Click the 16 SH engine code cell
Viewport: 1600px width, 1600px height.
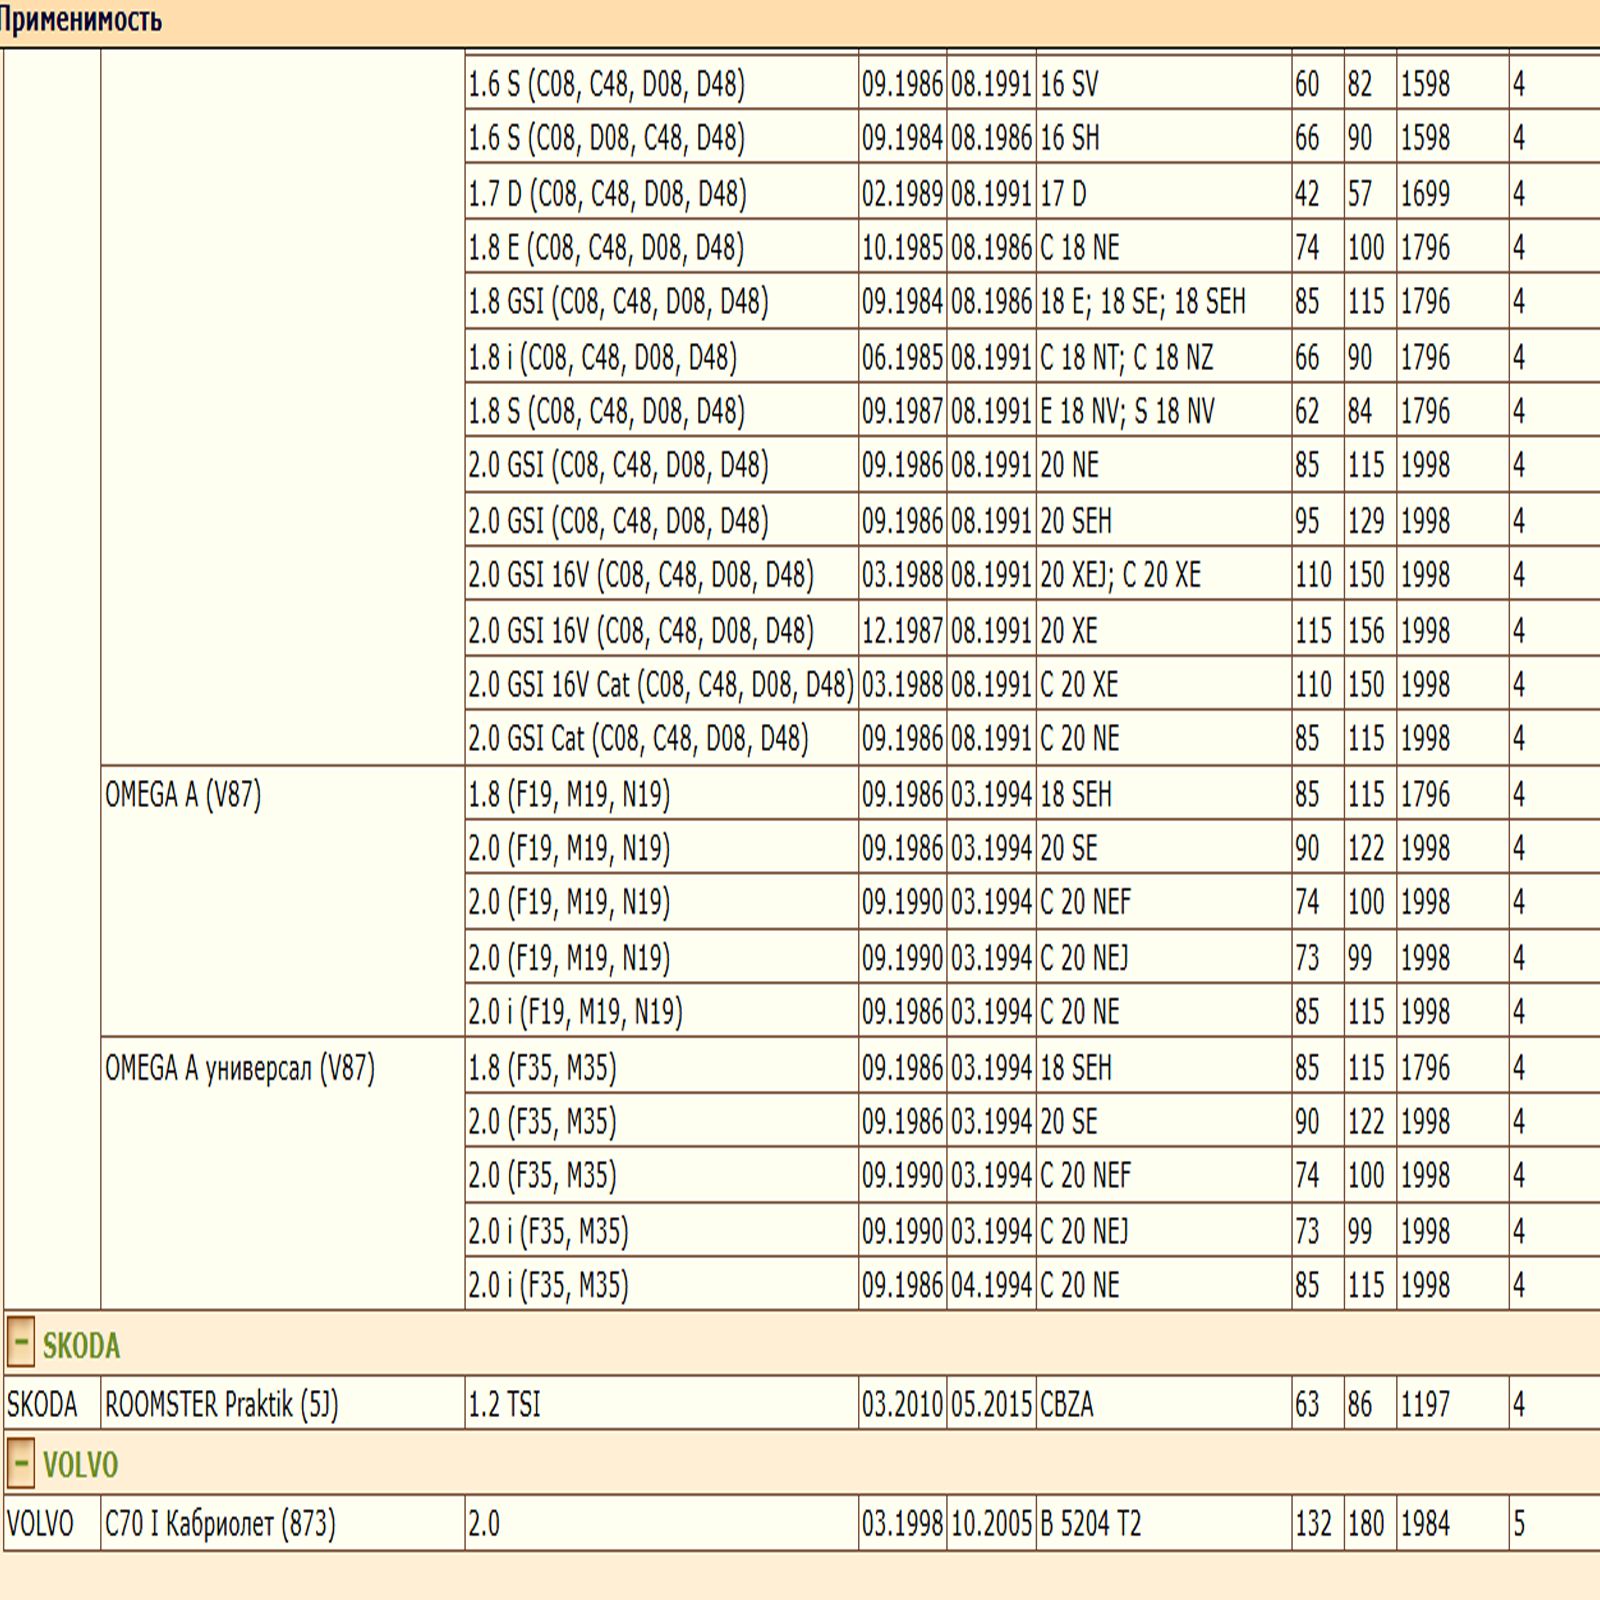[x=1070, y=139]
